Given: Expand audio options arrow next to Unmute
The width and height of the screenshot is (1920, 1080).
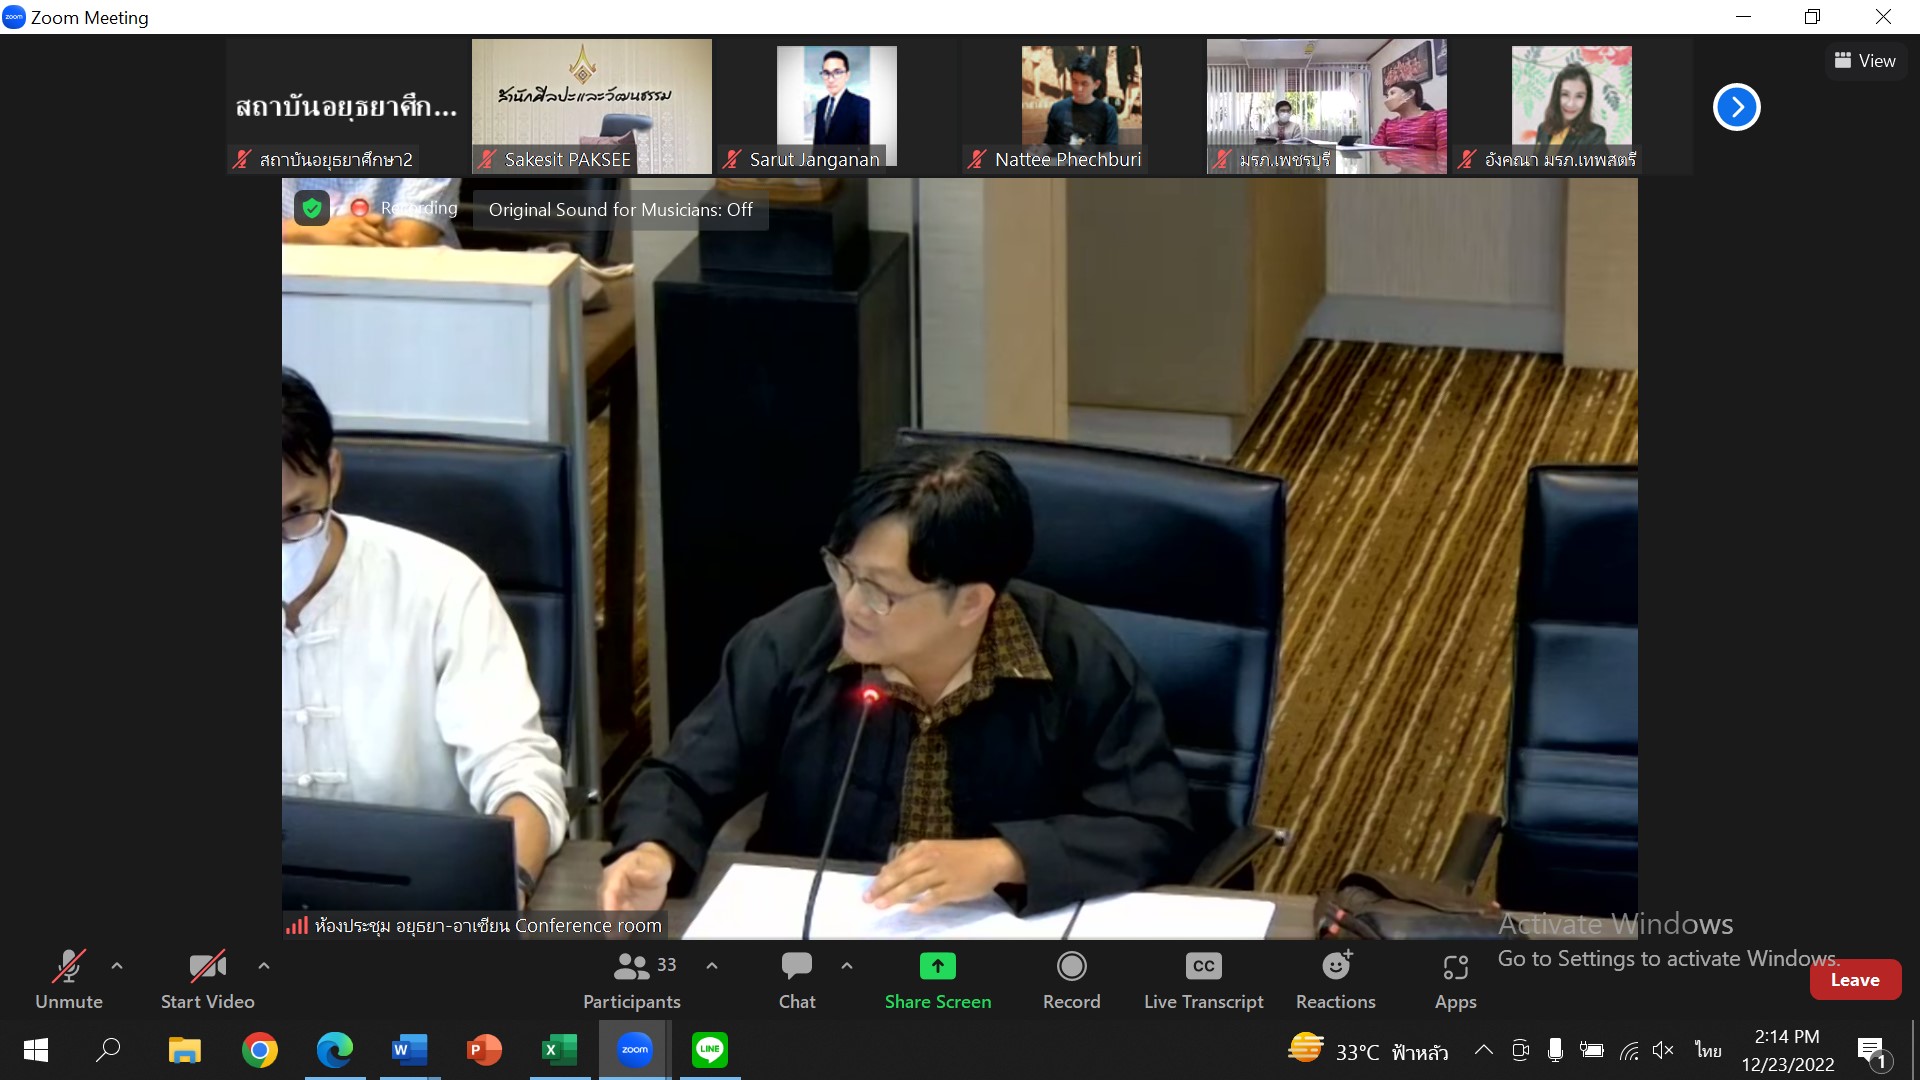Looking at the screenshot, I should tap(117, 966).
